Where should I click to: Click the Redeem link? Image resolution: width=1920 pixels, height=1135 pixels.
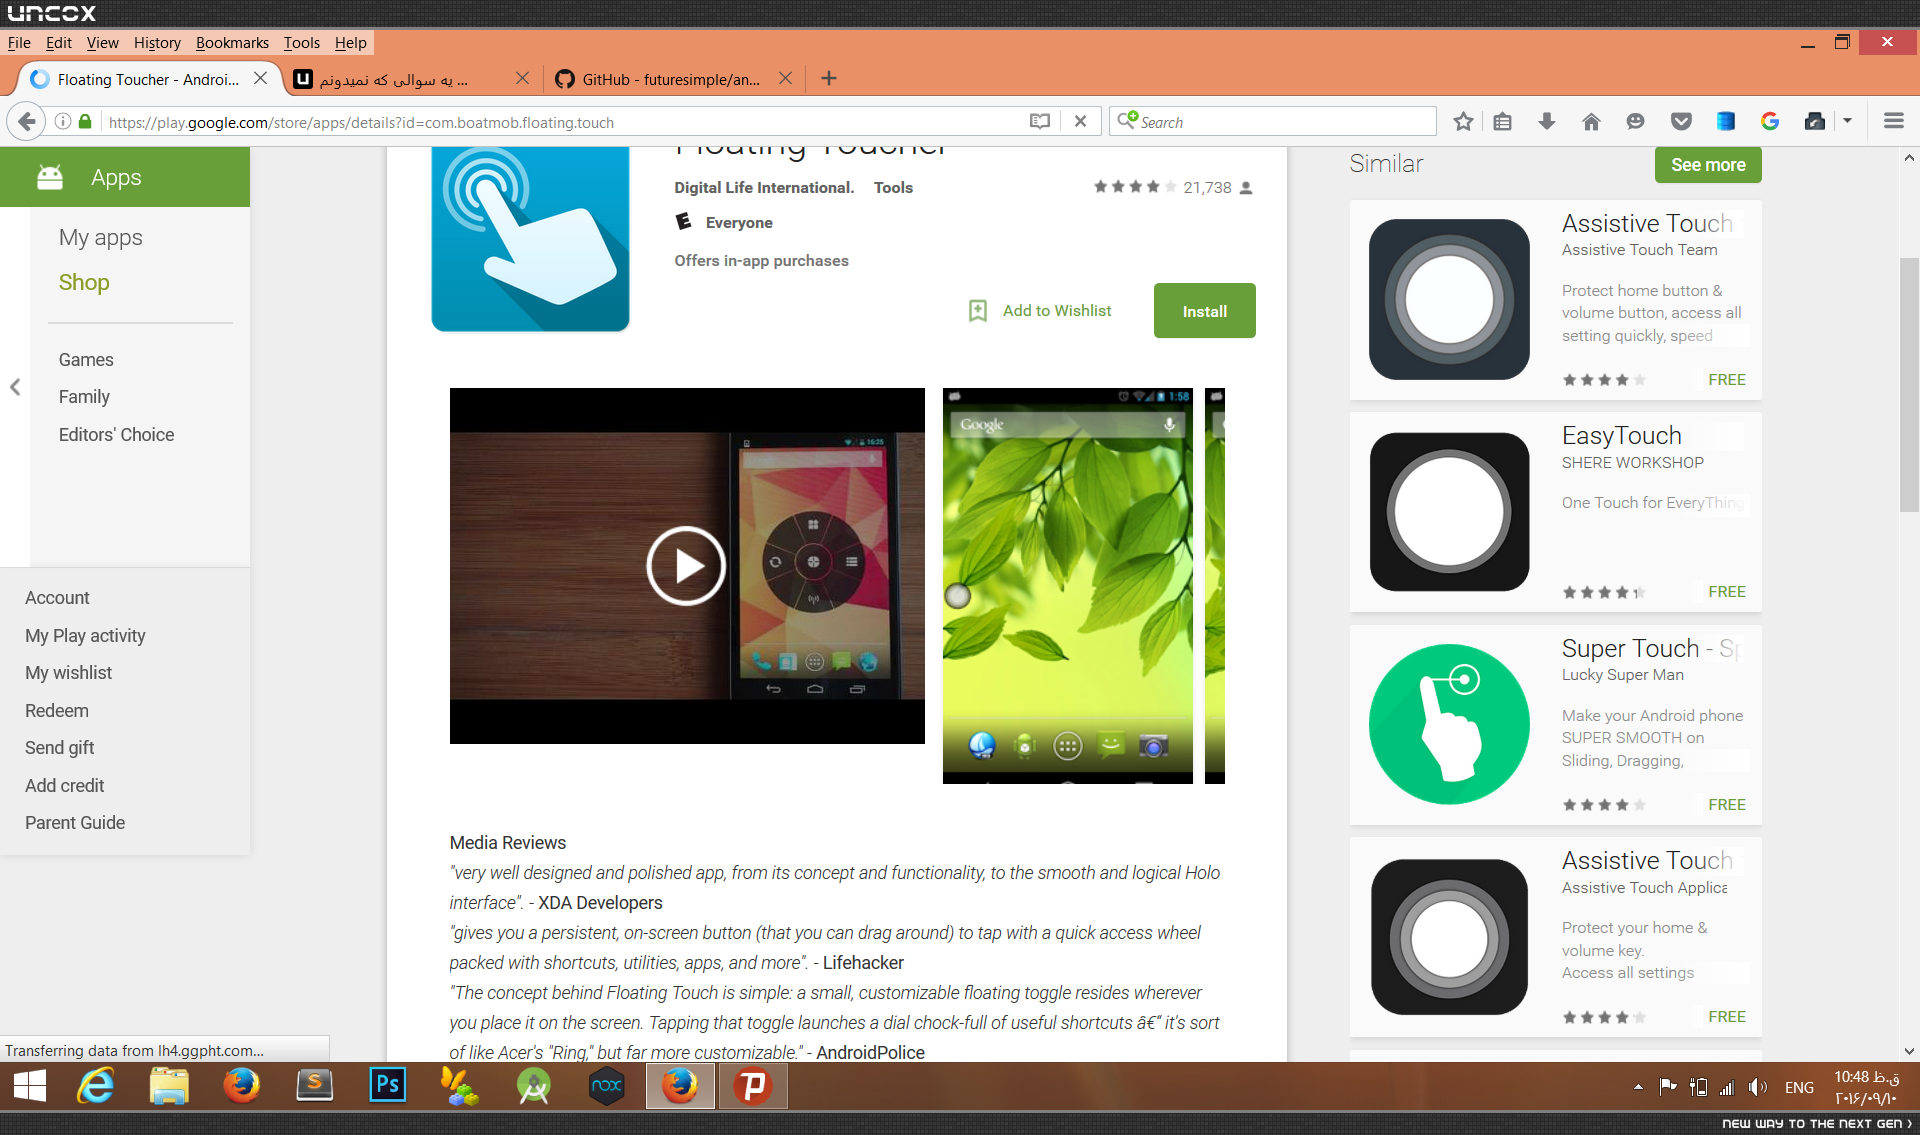point(57,711)
